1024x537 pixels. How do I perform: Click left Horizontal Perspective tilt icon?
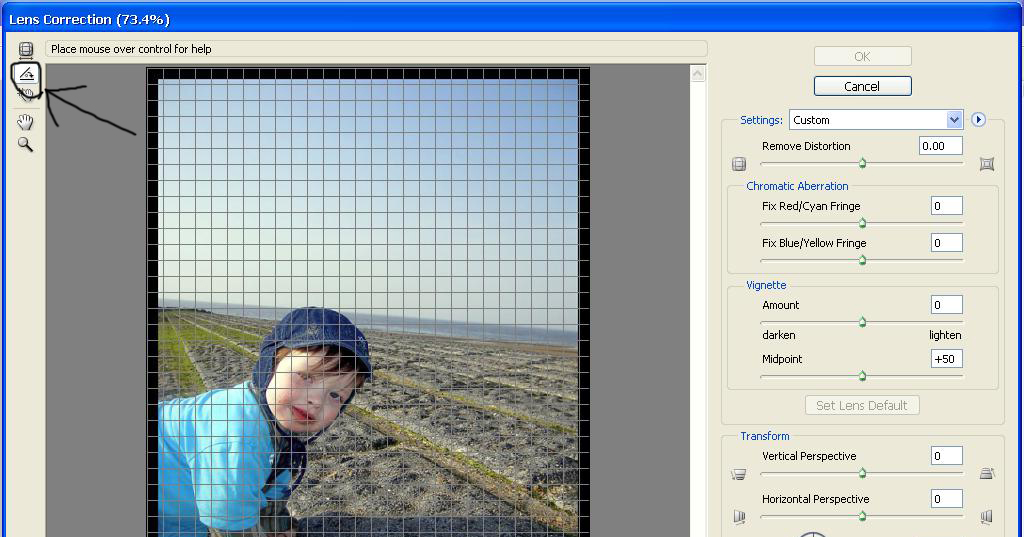pos(739,517)
